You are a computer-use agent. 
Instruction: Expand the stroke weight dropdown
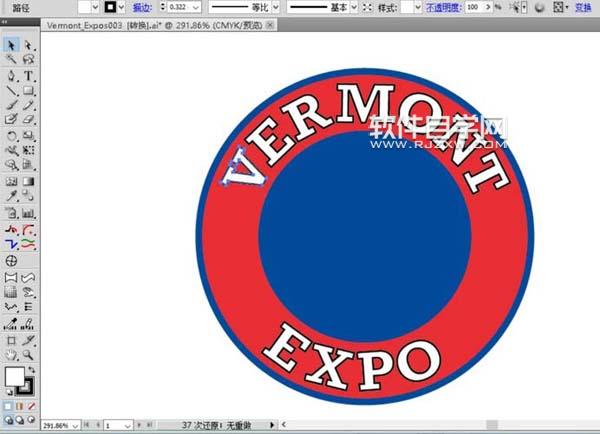pos(195,7)
